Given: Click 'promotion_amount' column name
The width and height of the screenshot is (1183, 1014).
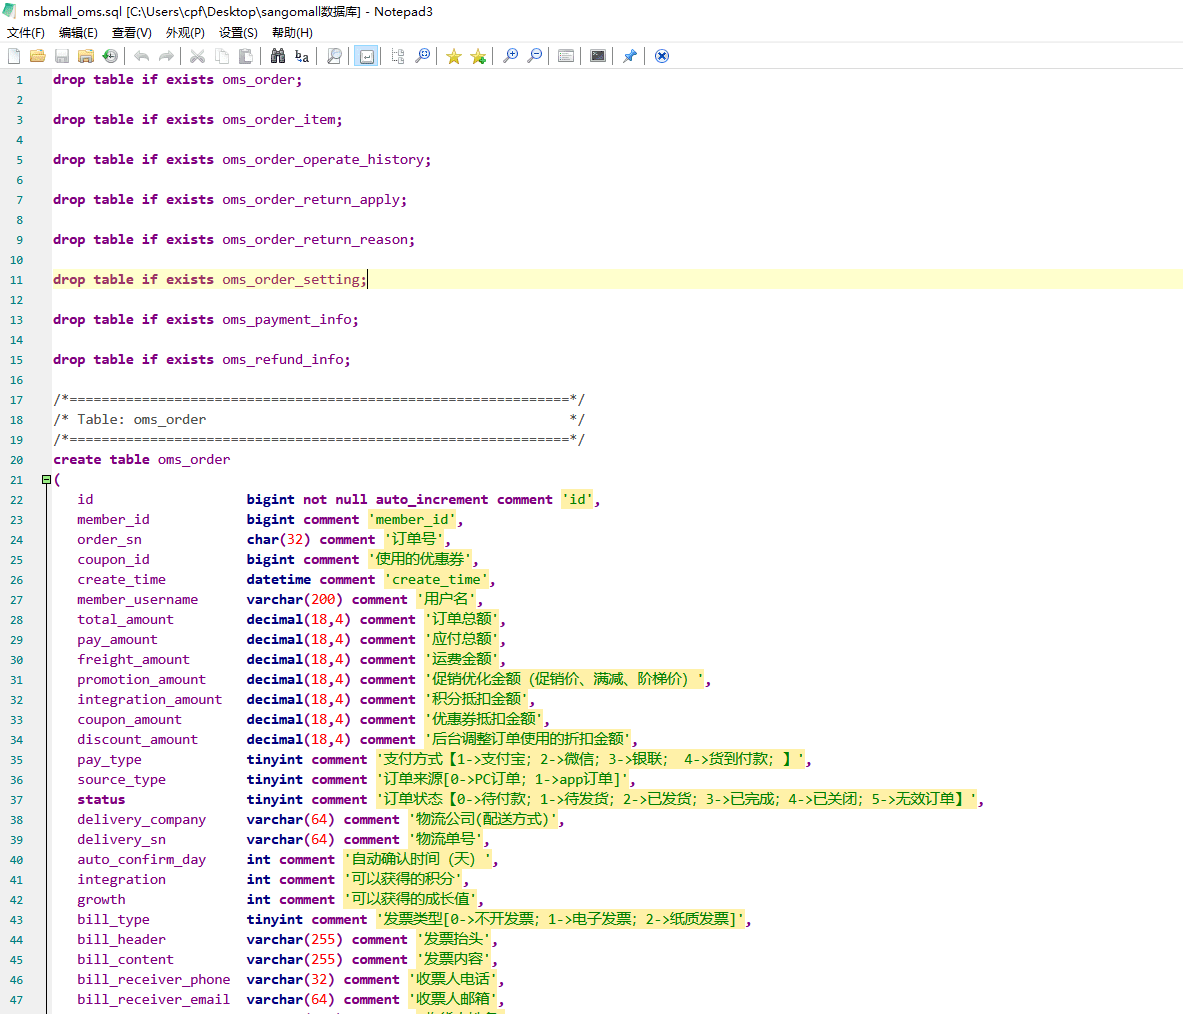Looking at the screenshot, I should tap(141, 680).
